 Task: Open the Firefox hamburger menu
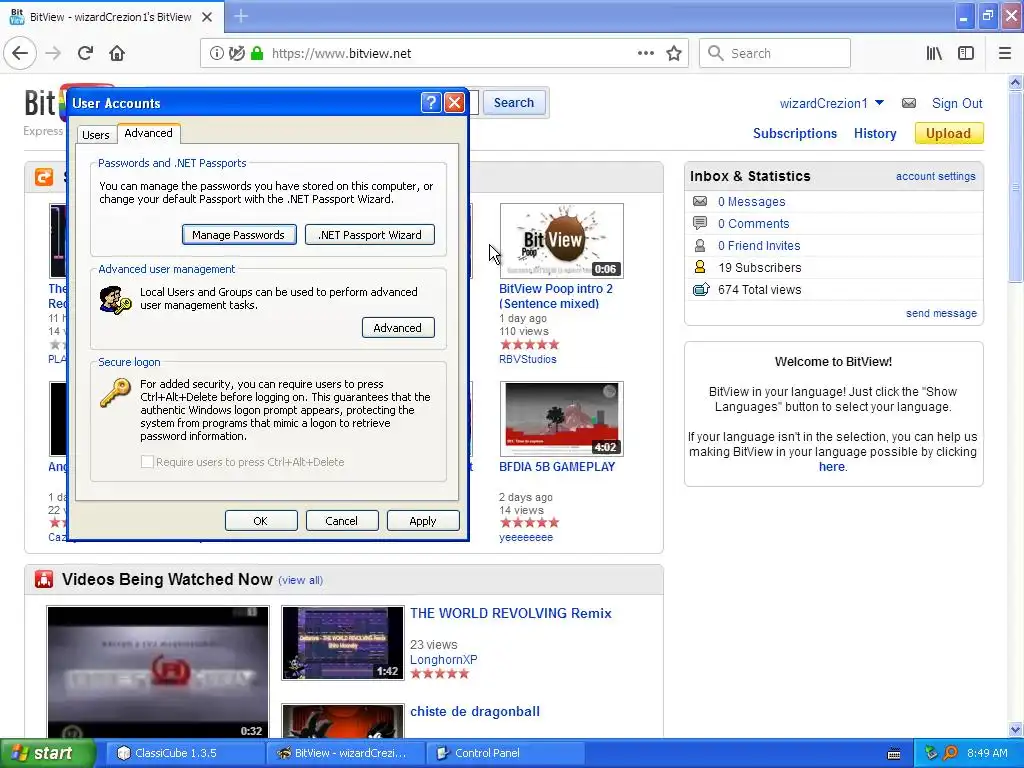(1005, 53)
